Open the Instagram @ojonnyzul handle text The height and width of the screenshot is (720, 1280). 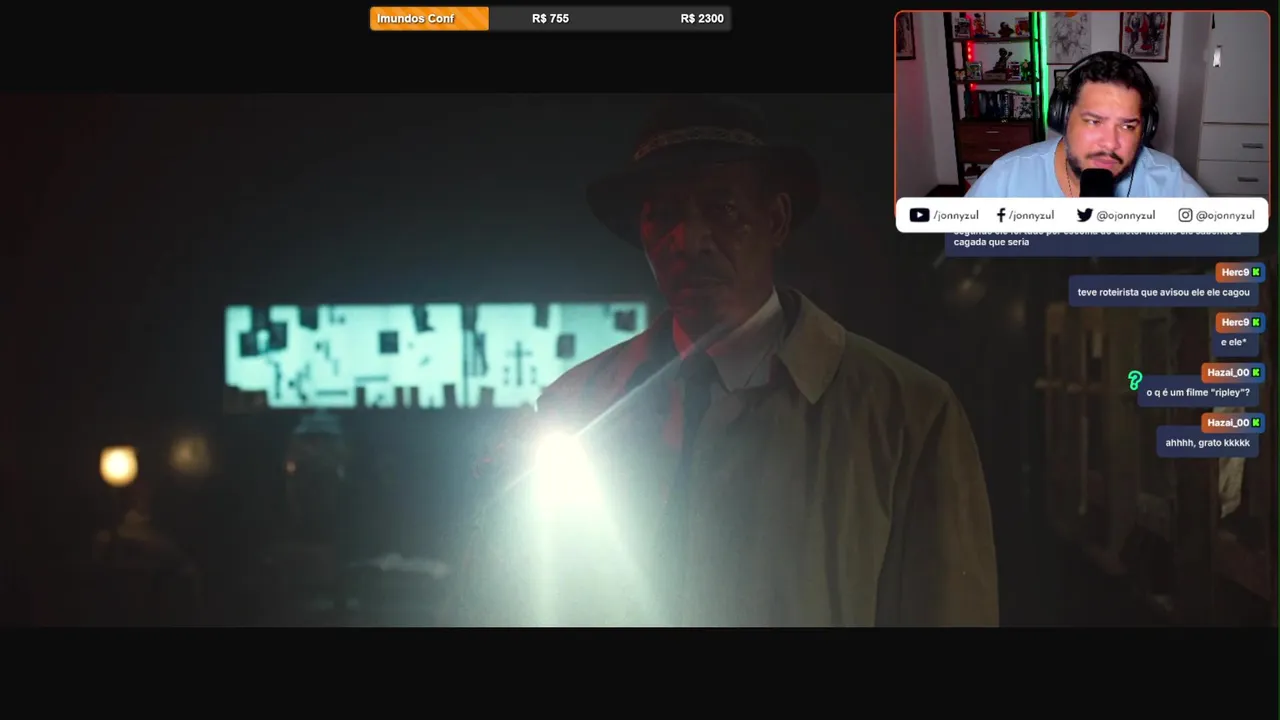(1225, 215)
